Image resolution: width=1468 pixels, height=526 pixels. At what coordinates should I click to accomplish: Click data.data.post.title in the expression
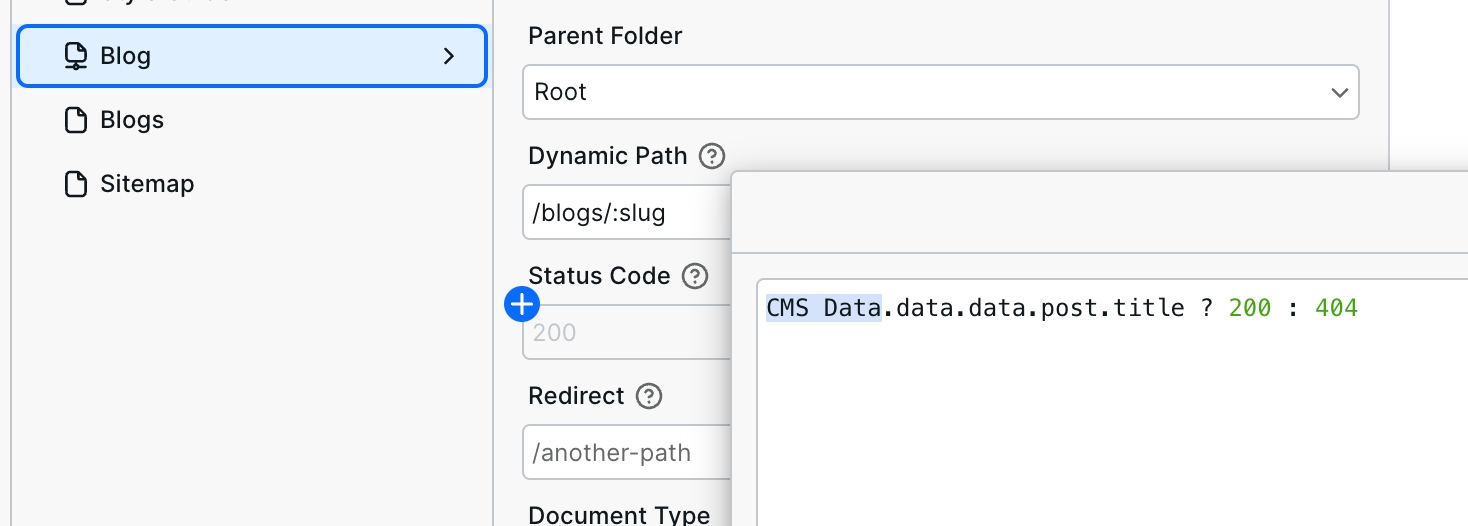point(1040,308)
